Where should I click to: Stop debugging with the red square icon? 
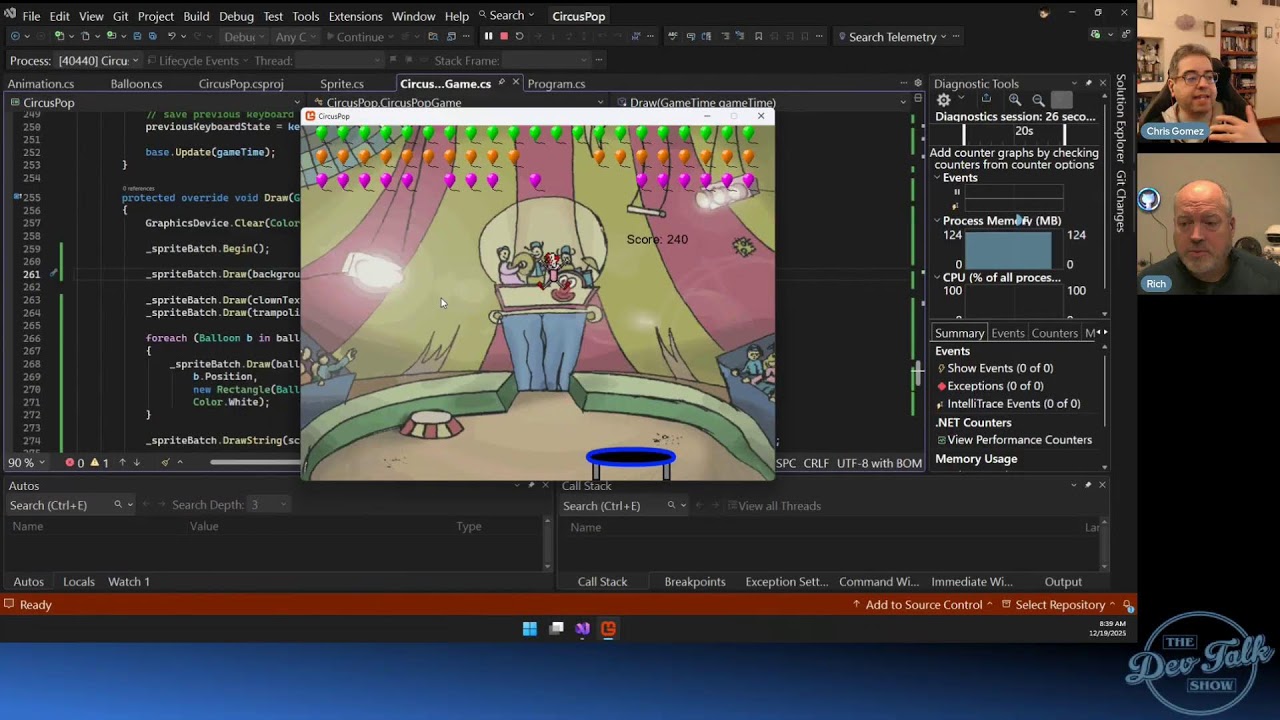504,37
